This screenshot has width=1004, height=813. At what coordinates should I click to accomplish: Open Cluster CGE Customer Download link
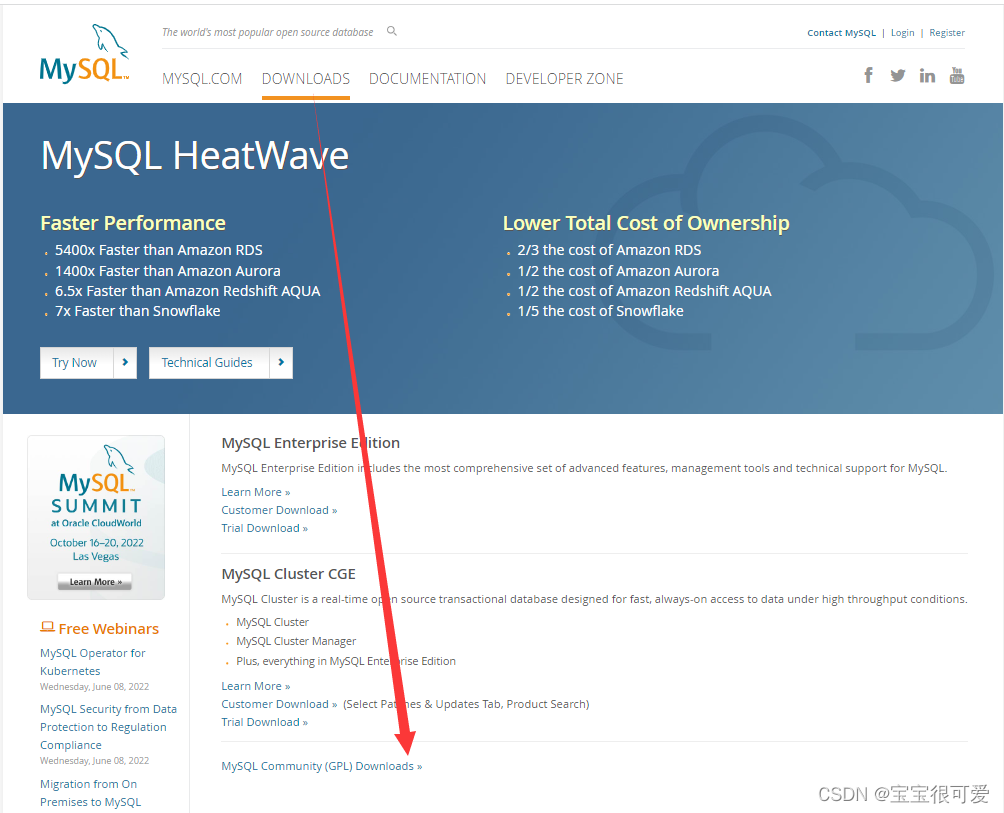pos(279,704)
